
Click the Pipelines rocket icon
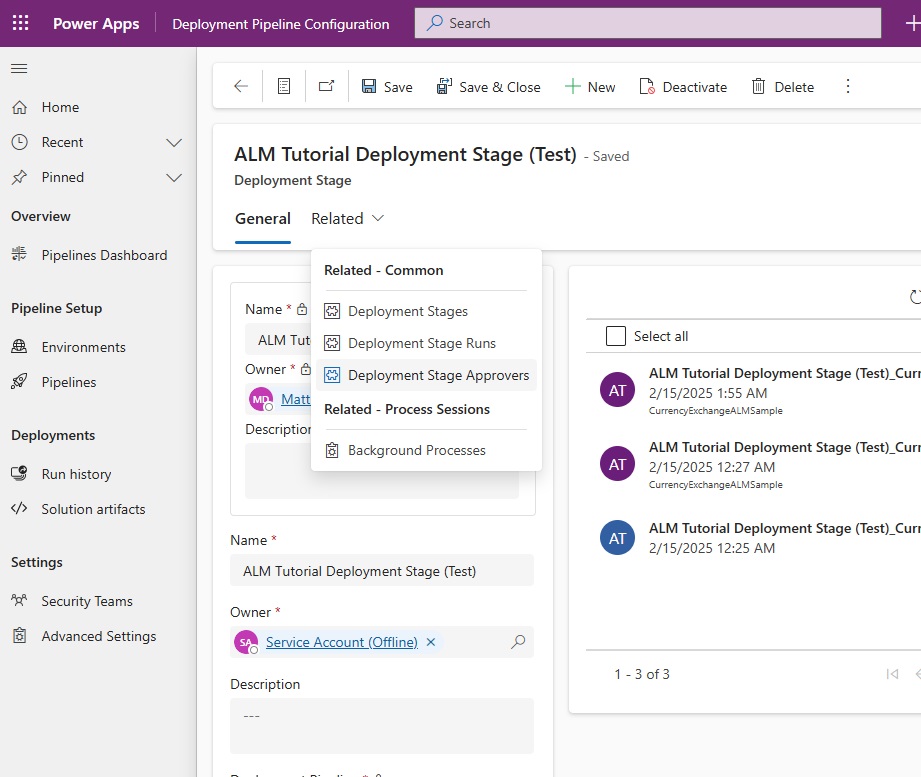(19, 382)
